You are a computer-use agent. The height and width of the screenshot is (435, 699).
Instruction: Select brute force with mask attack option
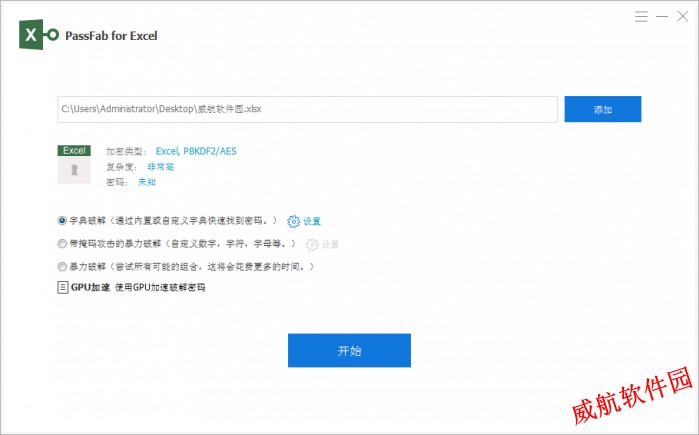pyautogui.click(x=62, y=243)
